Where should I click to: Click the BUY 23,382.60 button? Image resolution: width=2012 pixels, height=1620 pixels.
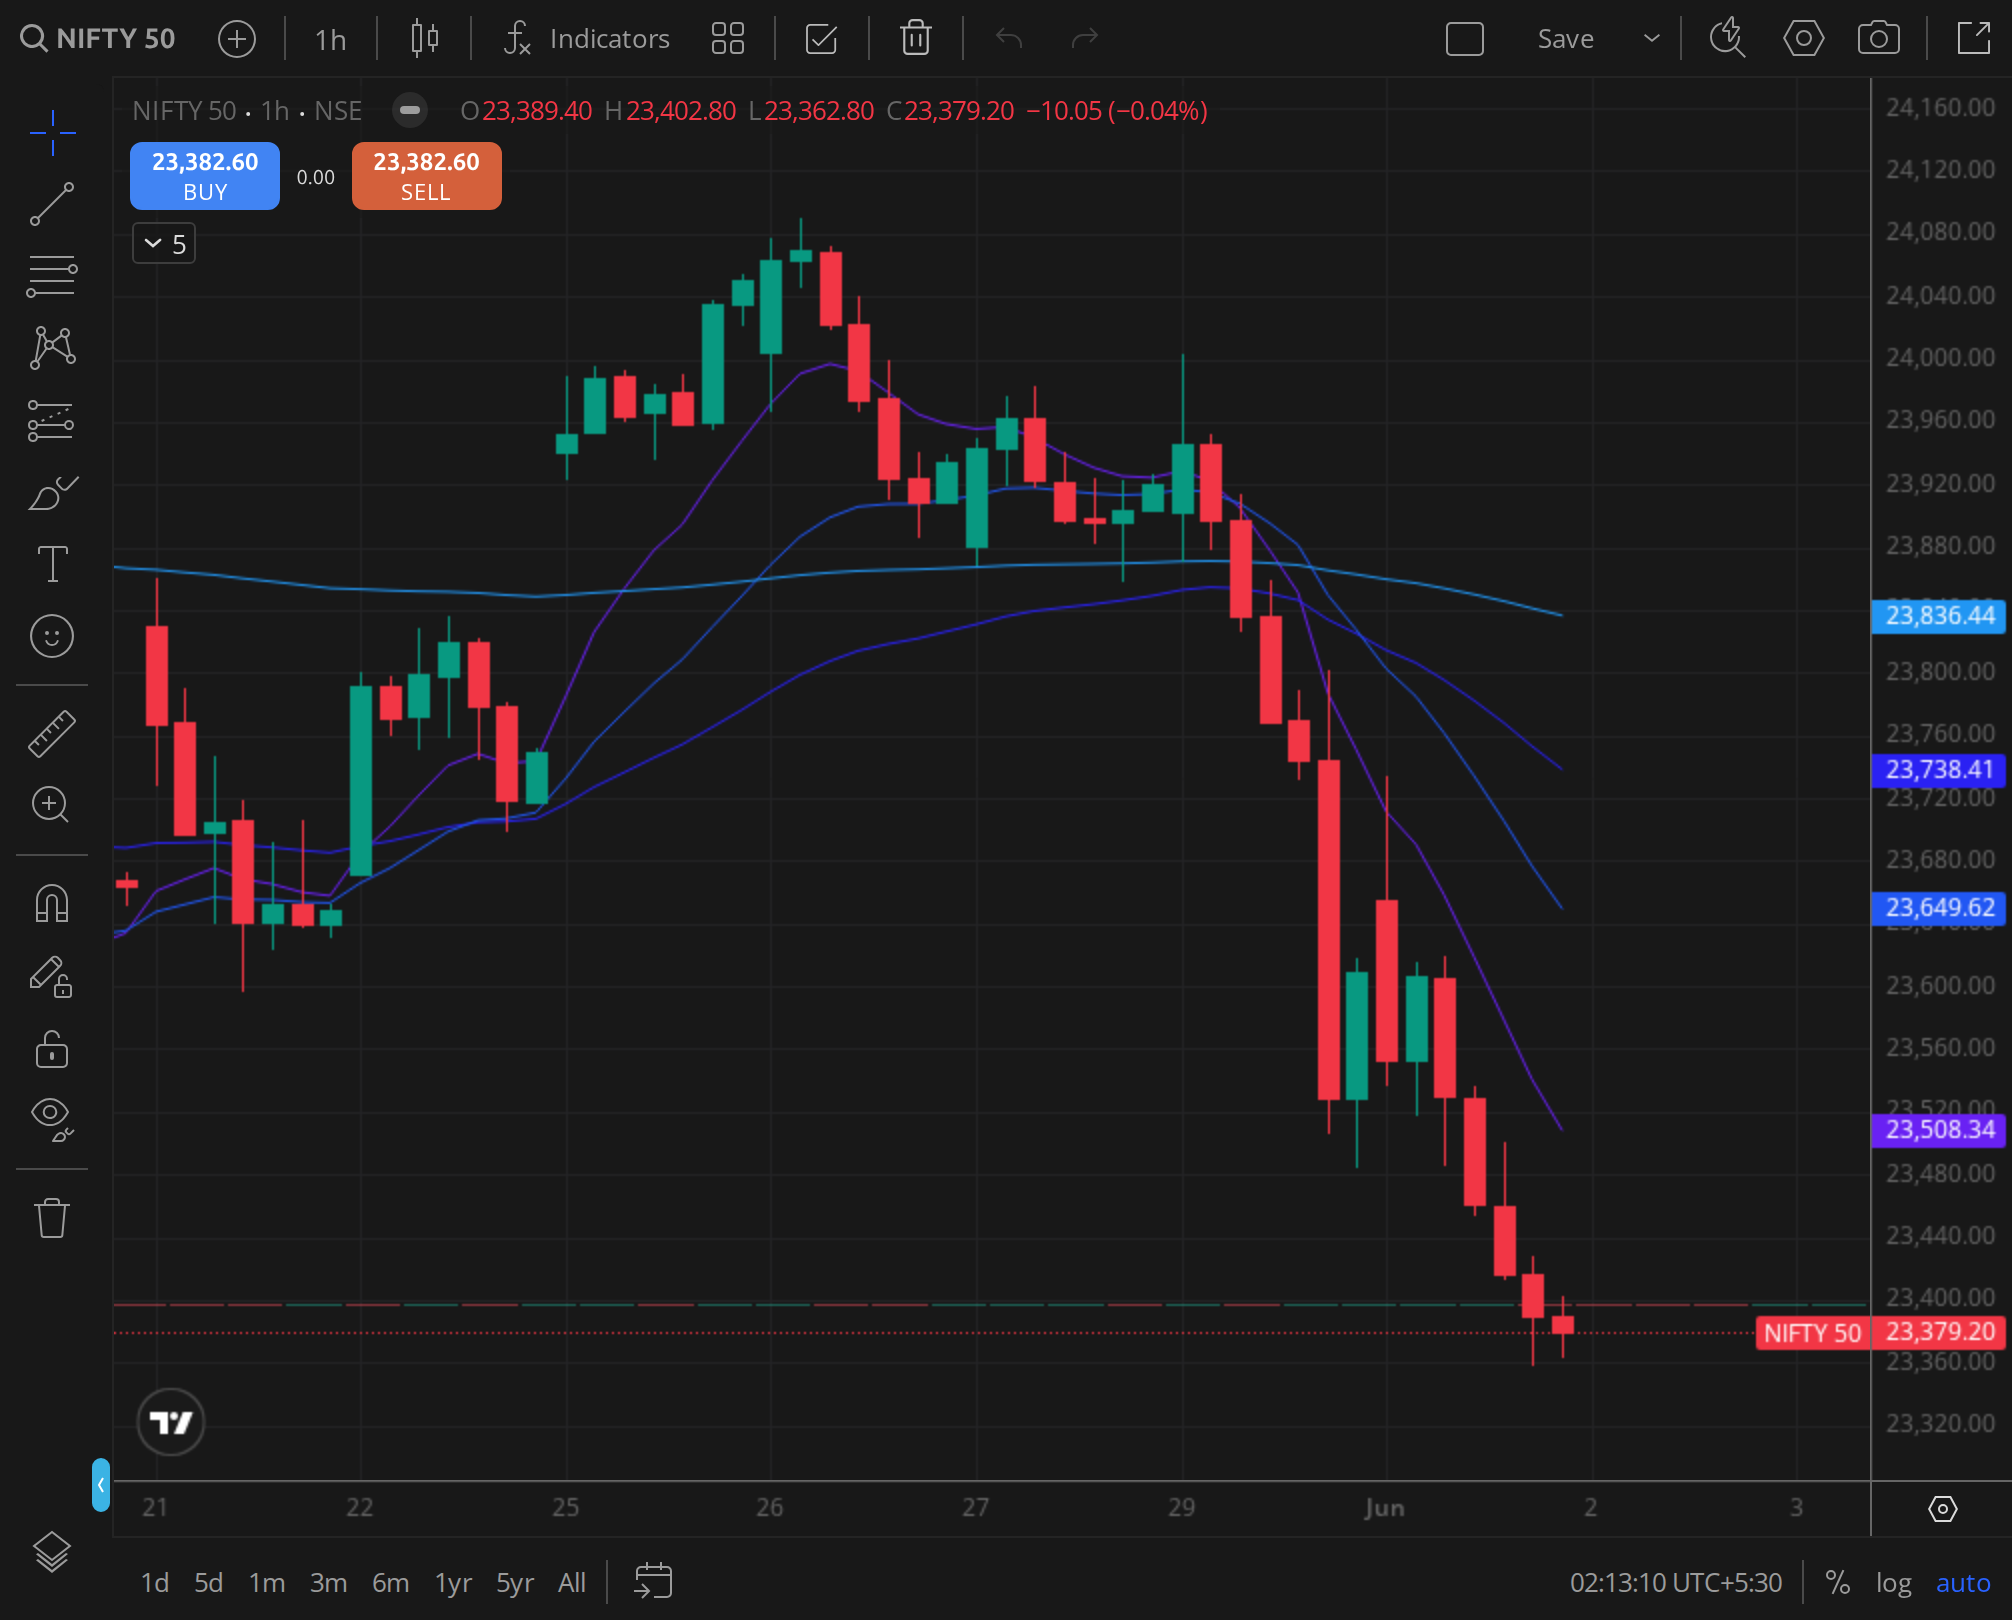(x=205, y=176)
